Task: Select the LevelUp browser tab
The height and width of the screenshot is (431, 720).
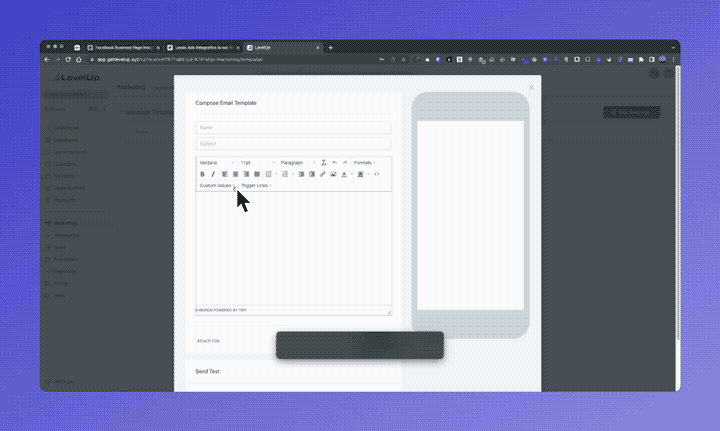Action: [x=283, y=48]
